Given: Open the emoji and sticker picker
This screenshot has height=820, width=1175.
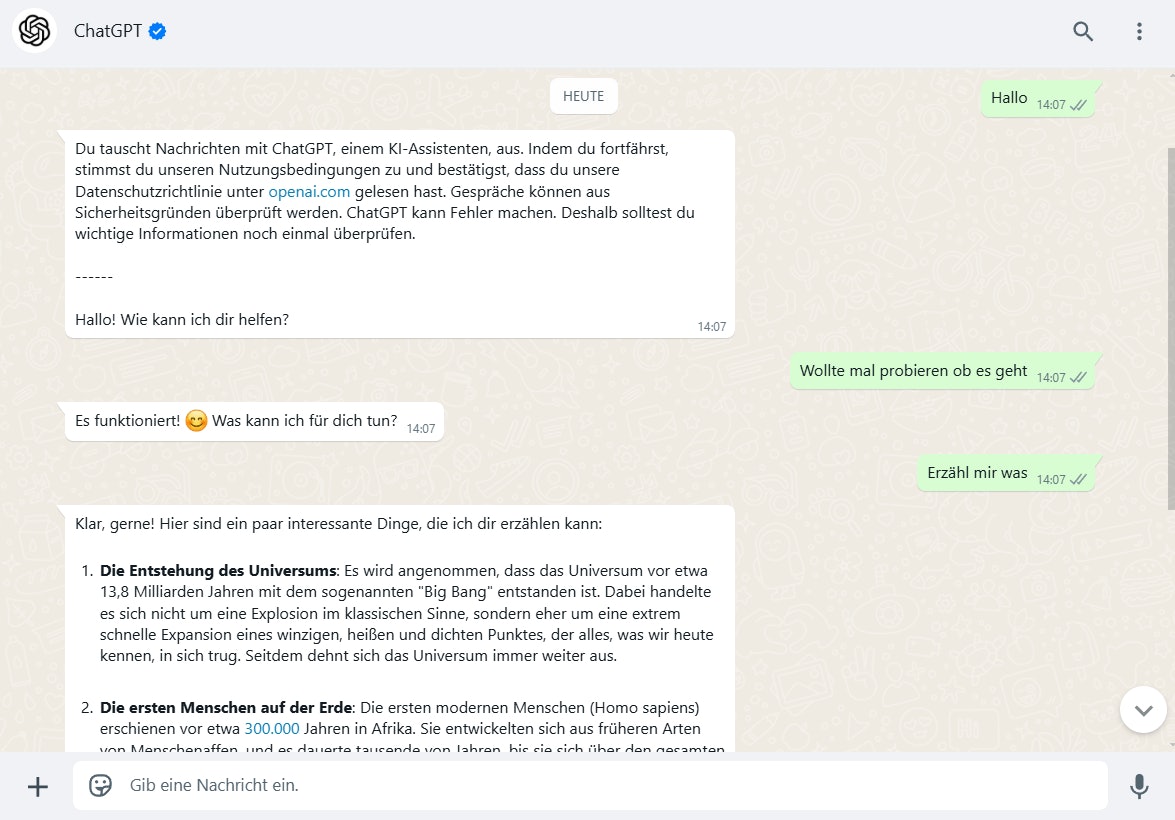Looking at the screenshot, I should point(101,785).
